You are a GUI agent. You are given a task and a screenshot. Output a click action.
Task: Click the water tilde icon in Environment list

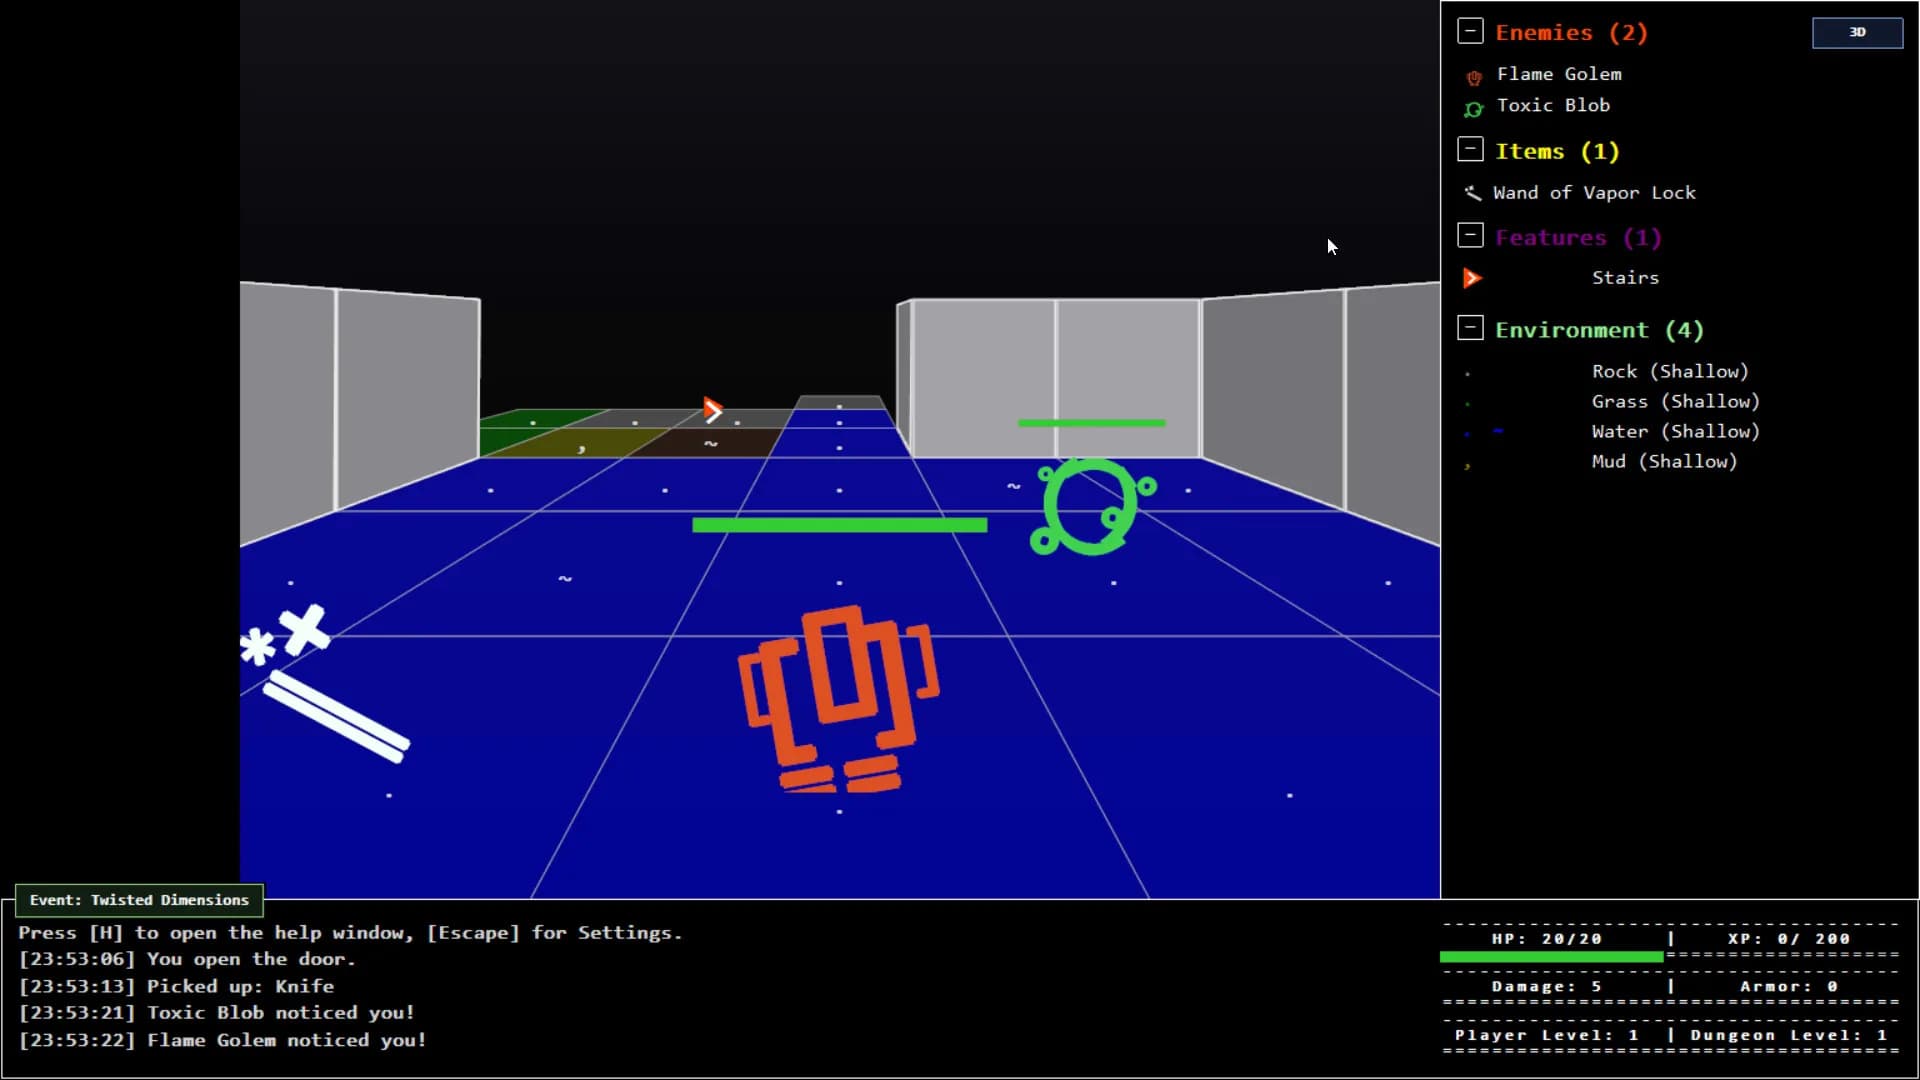pyautogui.click(x=1498, y=431)
